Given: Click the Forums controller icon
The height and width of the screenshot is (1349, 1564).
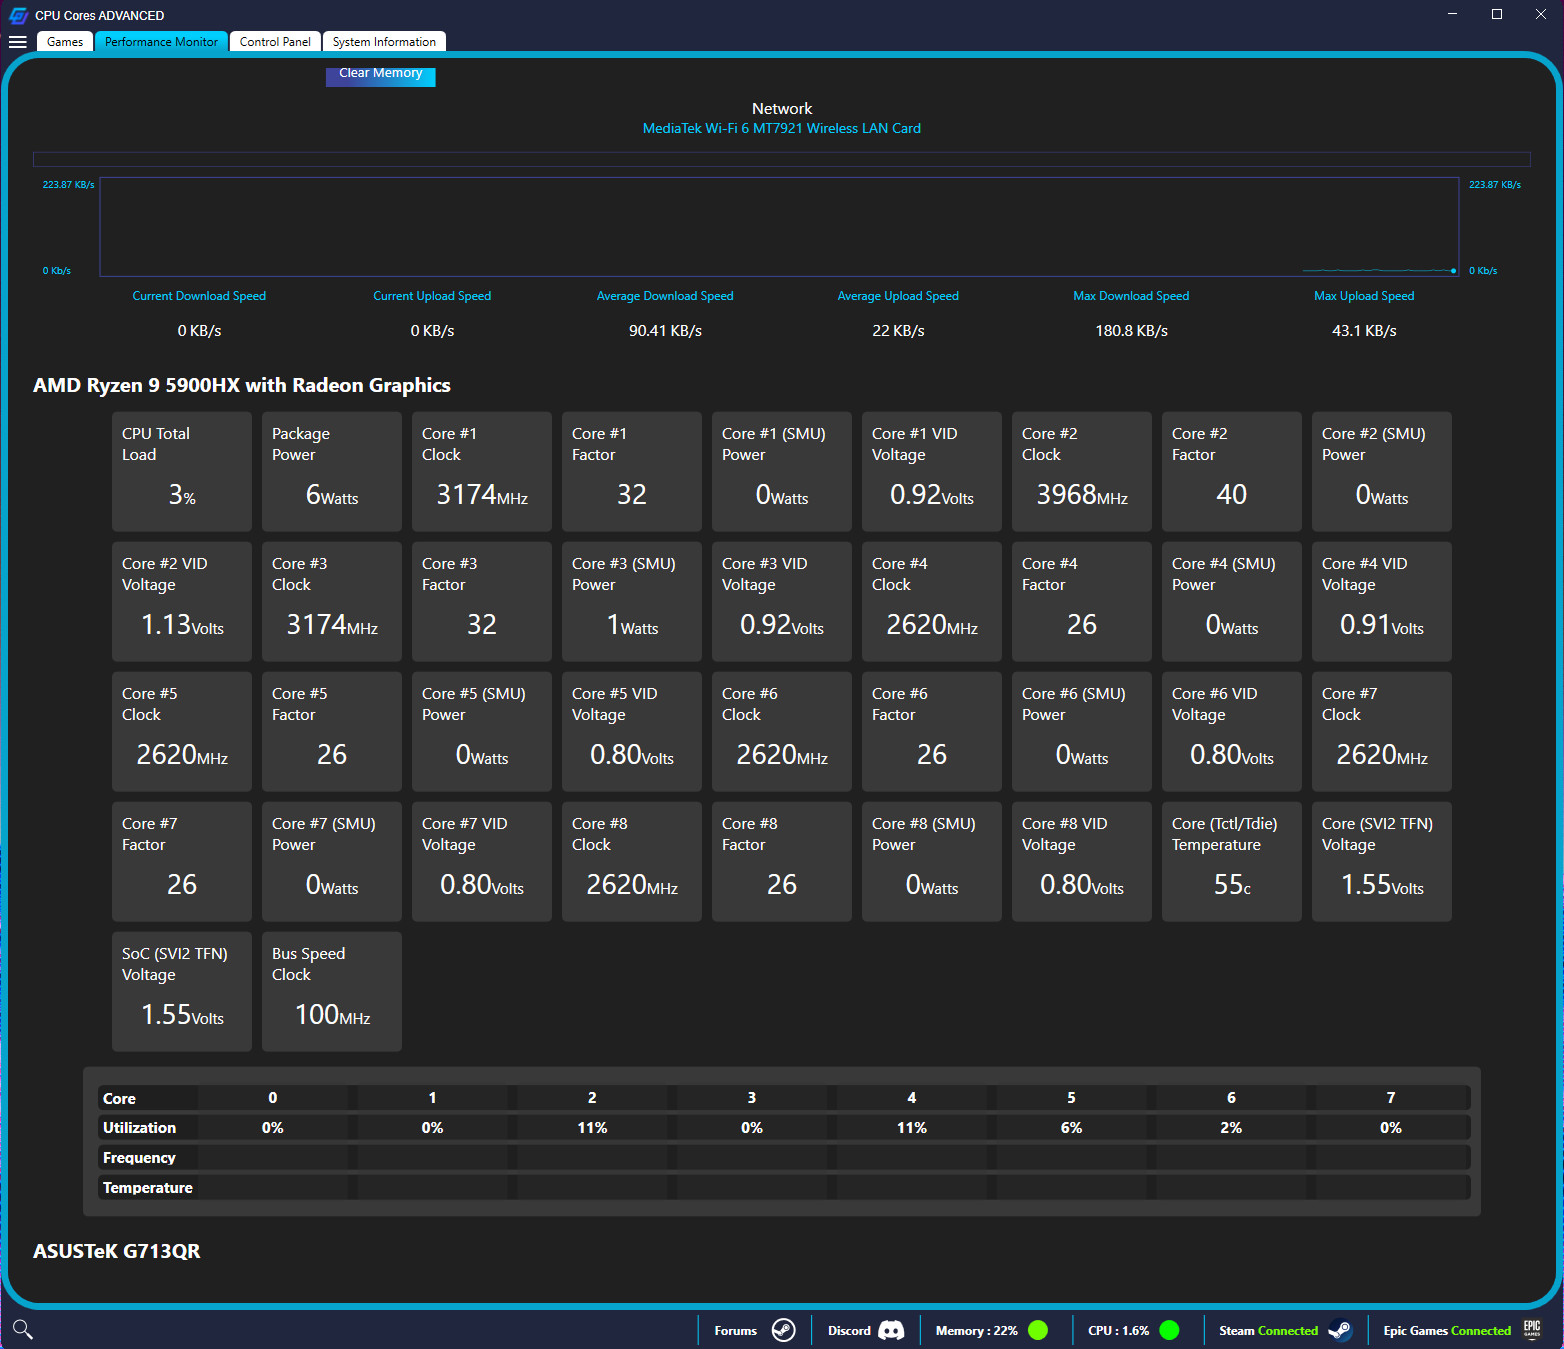Looking at the screenshot, I should (783, 1330).
